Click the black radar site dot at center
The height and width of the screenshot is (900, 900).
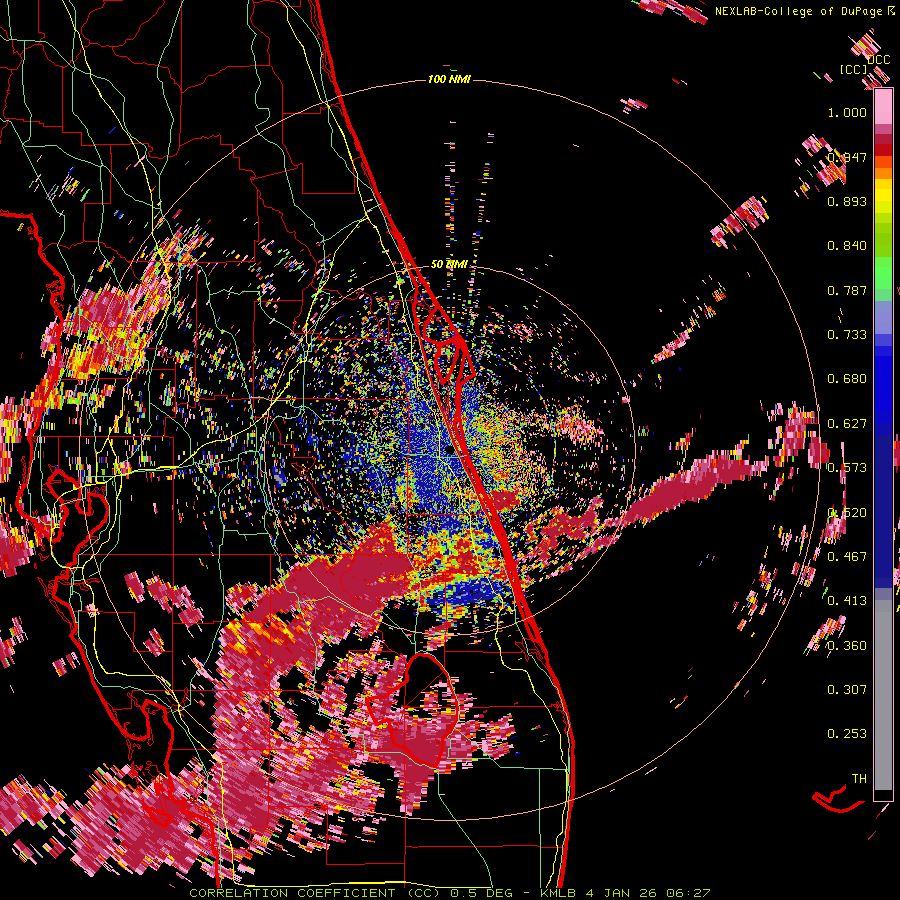coord(448,452)
